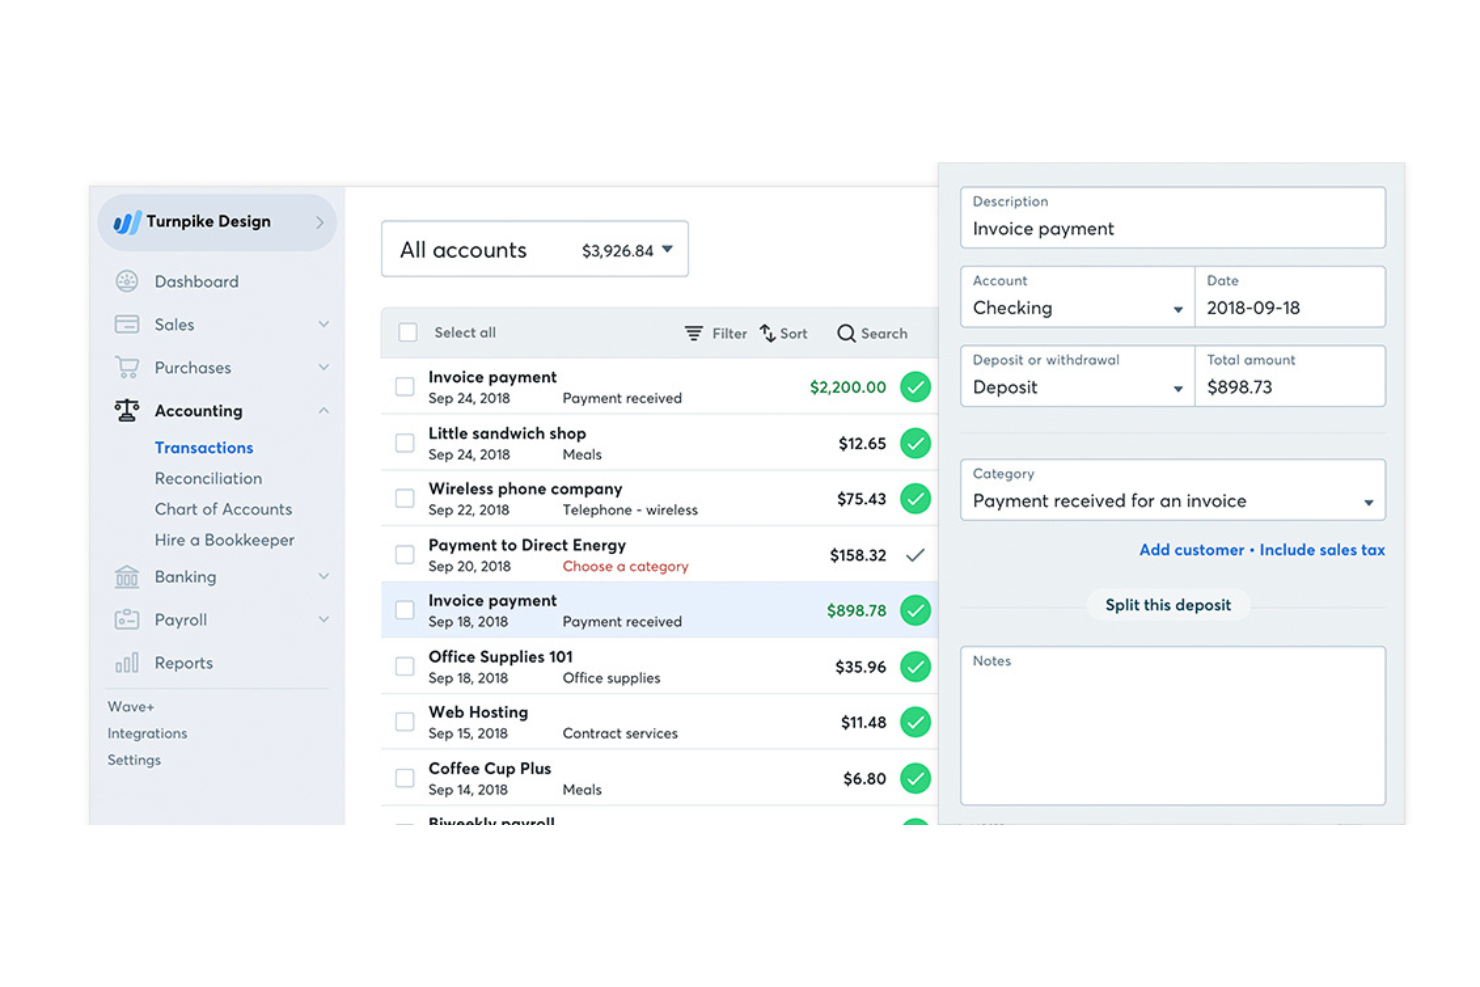Expand the Category dropdown in the deposit panel

point(1369,501)
